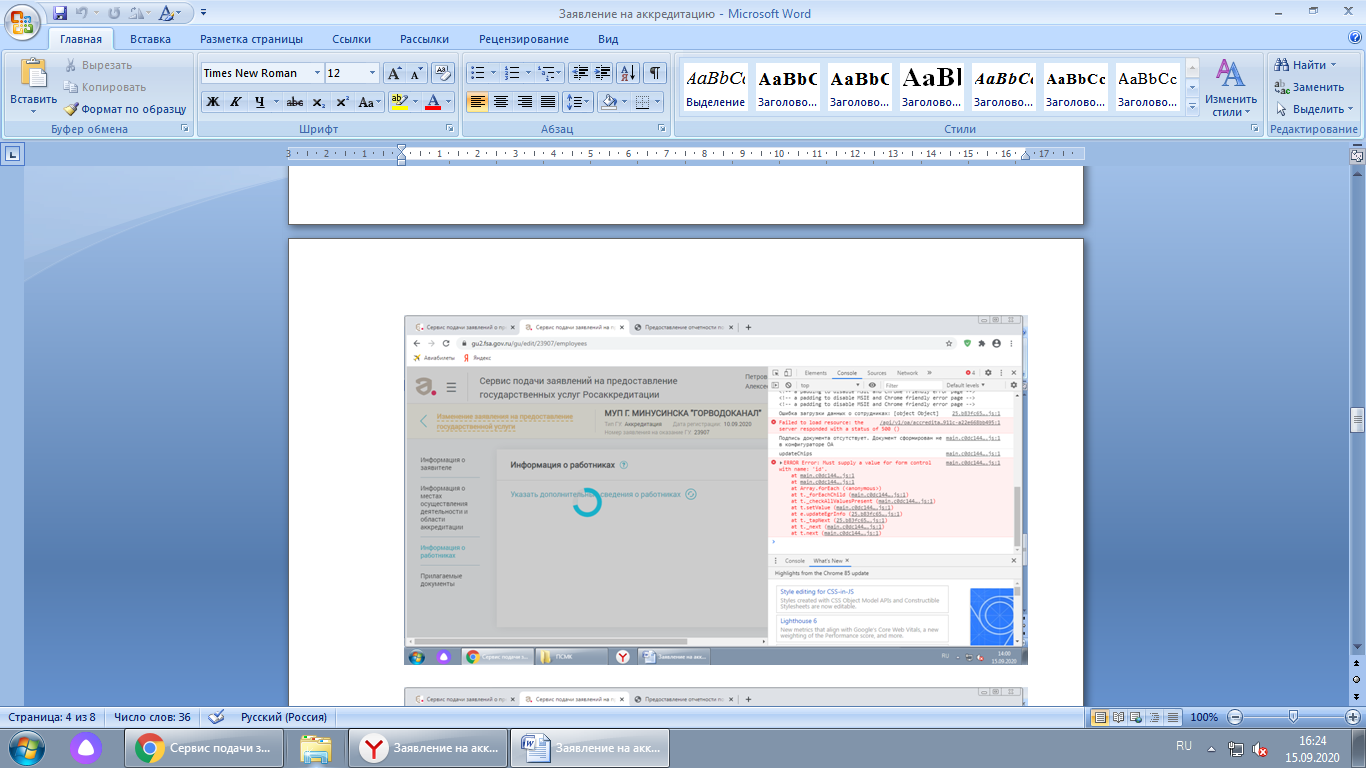Enable center text alignment
This screenshot has width=1366, height=768.
501,102
